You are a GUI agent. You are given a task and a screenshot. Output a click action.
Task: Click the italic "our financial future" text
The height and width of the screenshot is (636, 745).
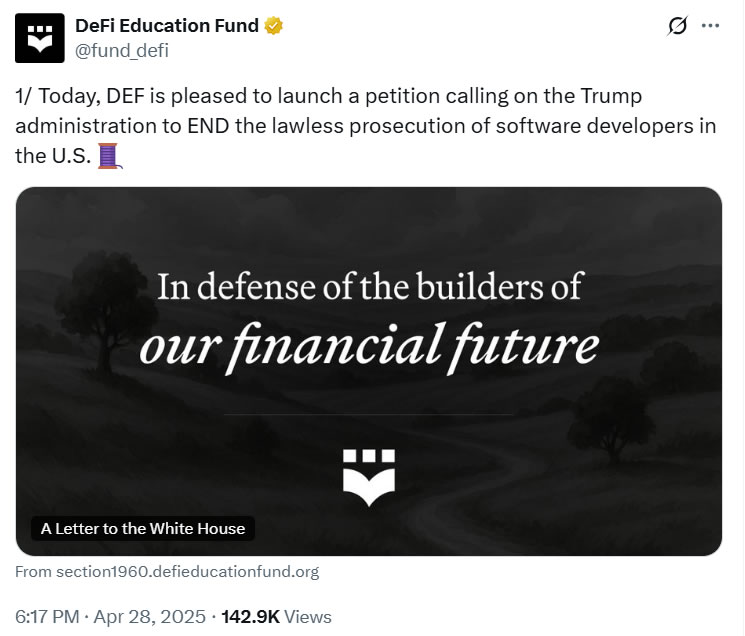(369, 345)
